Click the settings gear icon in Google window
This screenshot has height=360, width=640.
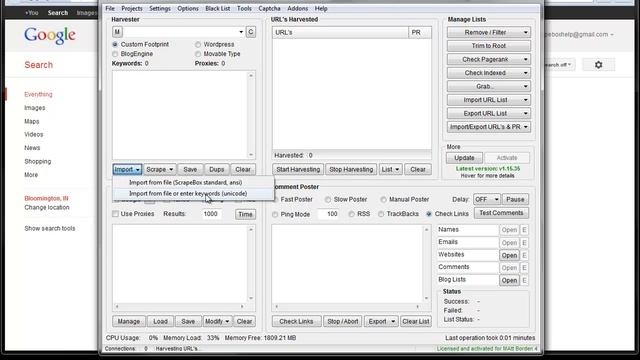[598, 64]
